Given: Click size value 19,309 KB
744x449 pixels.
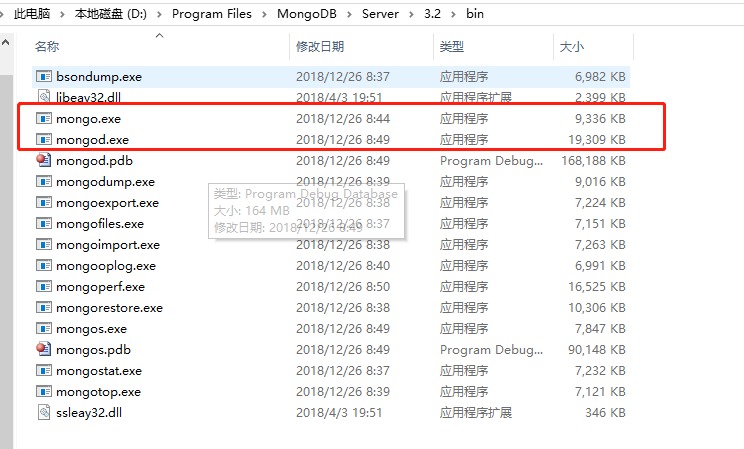Looking at the screenshot, I should [x=596, y=140].
